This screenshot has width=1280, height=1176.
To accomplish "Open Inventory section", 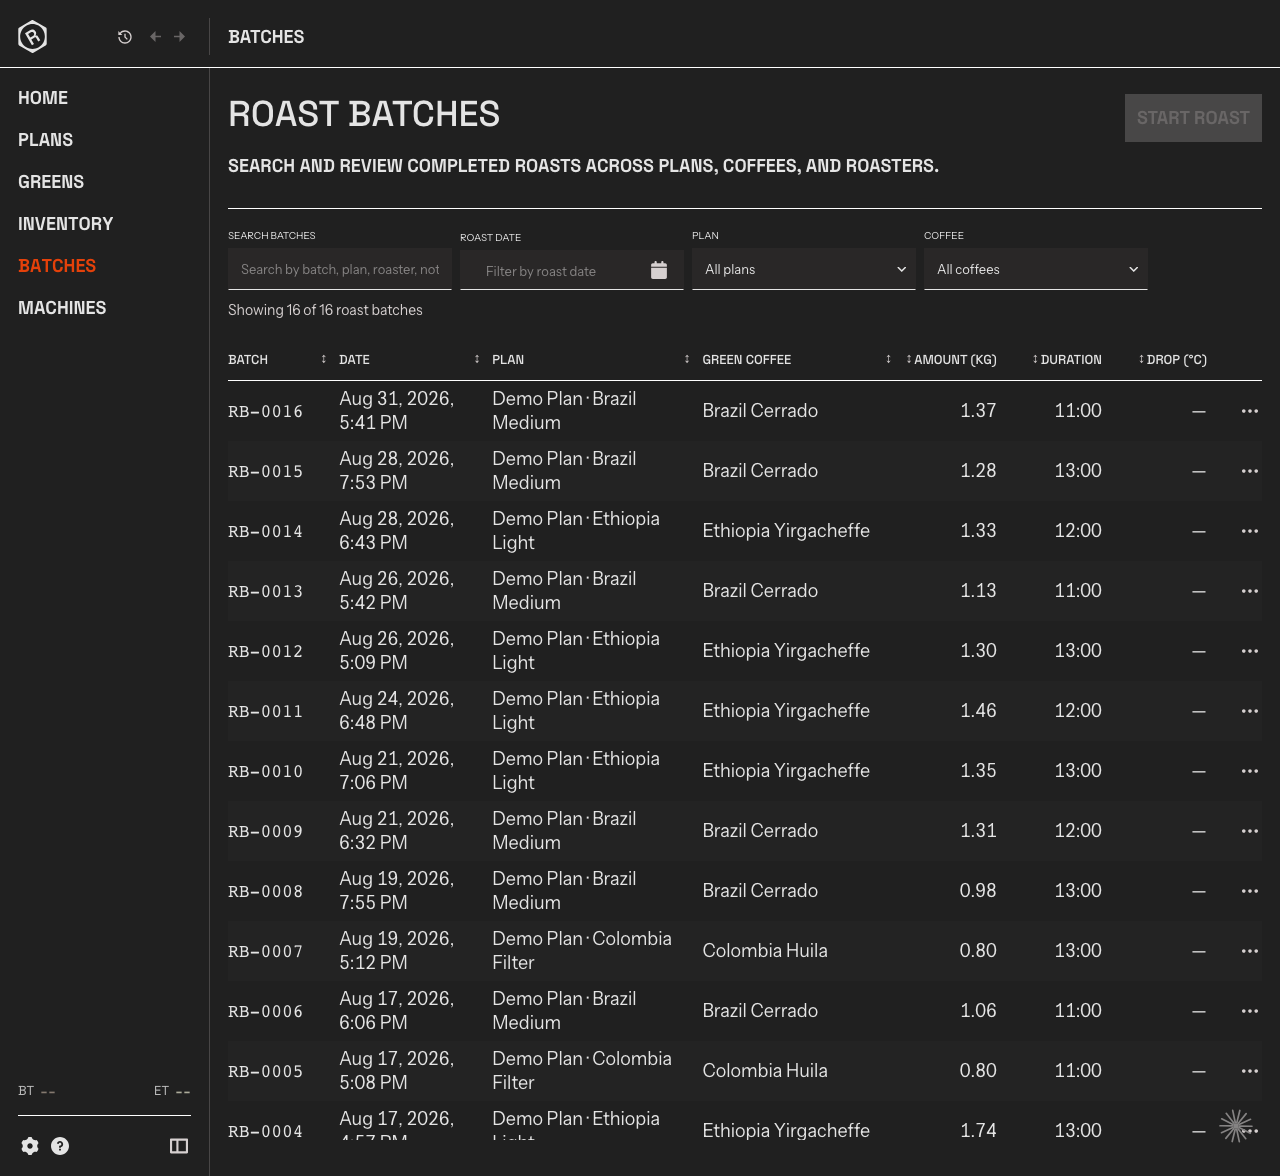I will click(x=66, y=224).
